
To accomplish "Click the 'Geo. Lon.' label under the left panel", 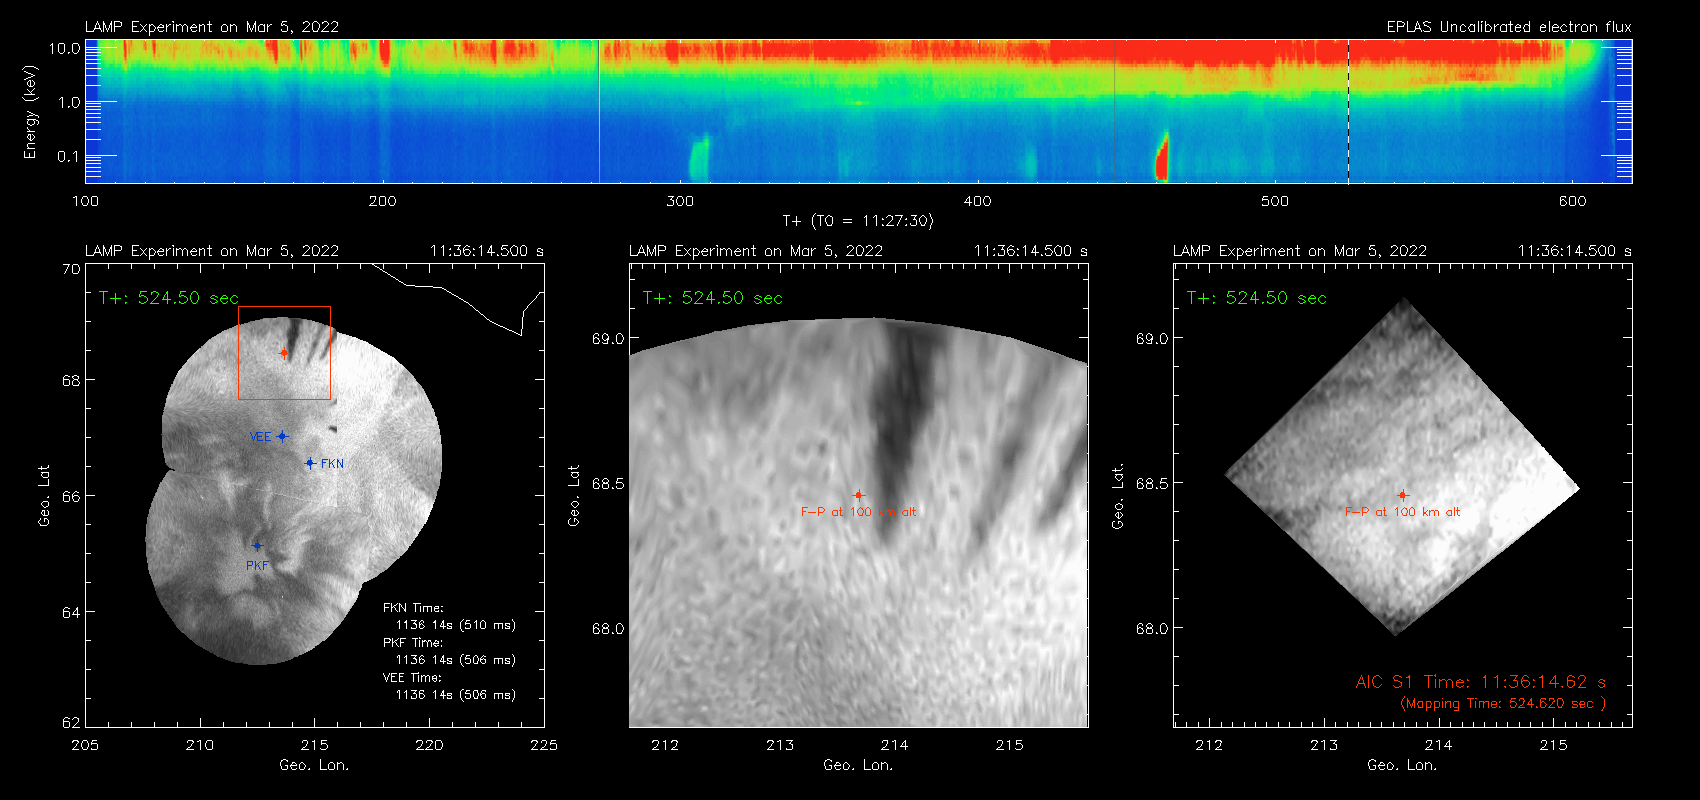I will (x=314, y=765).
